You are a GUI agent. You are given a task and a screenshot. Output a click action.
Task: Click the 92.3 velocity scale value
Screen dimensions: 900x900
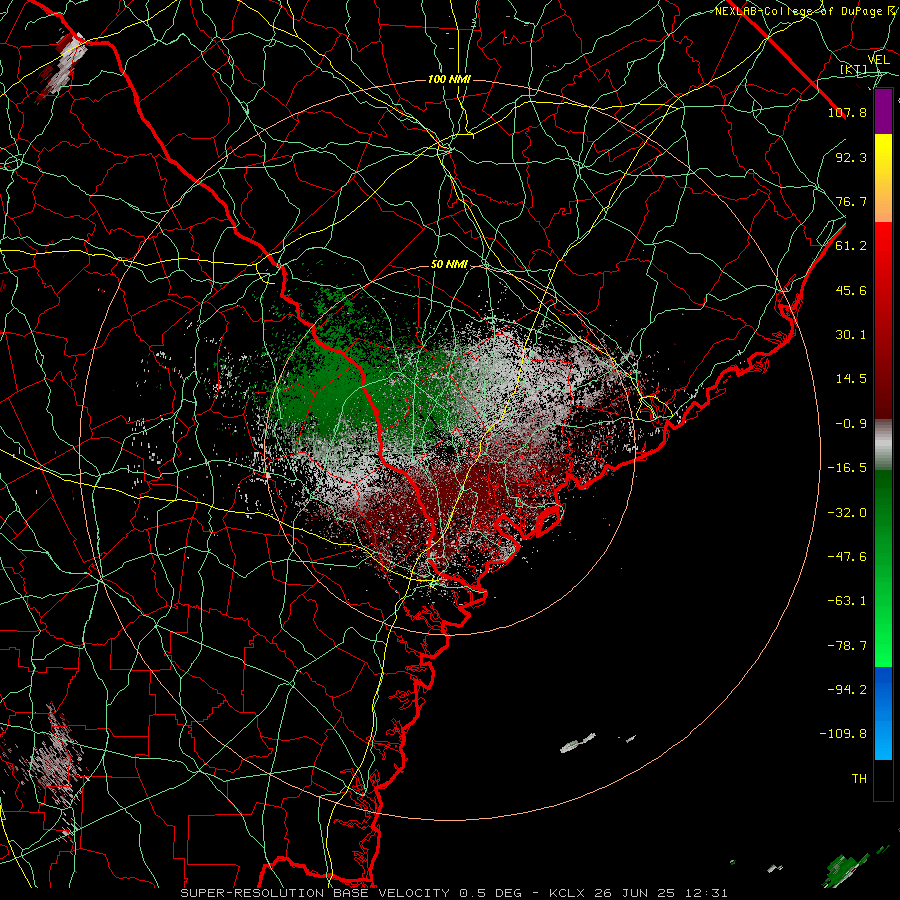851,157
